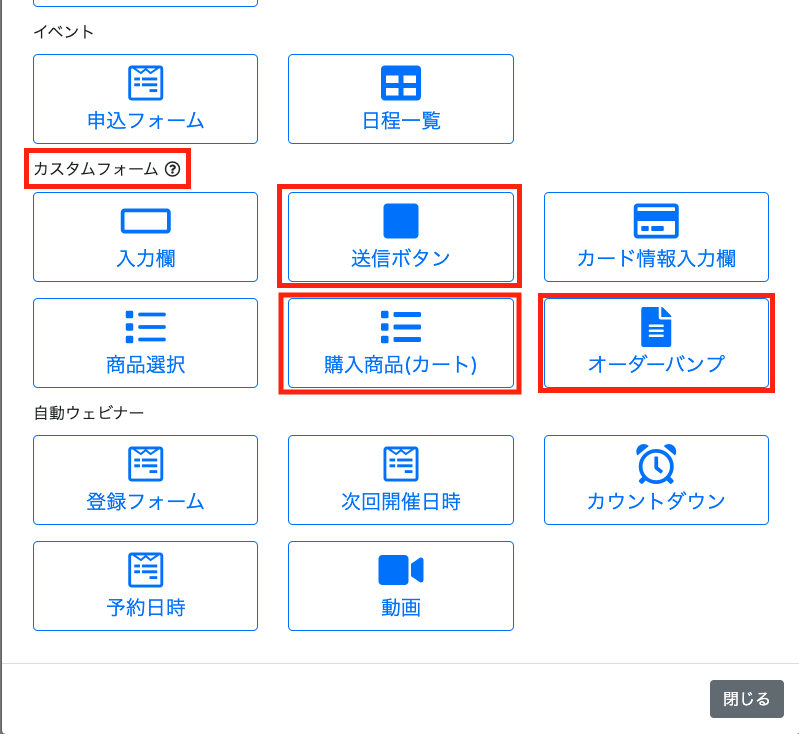Click the alarm clock カウントダウン icon
The height and width of the screenshot is (734, 799).
656,464
